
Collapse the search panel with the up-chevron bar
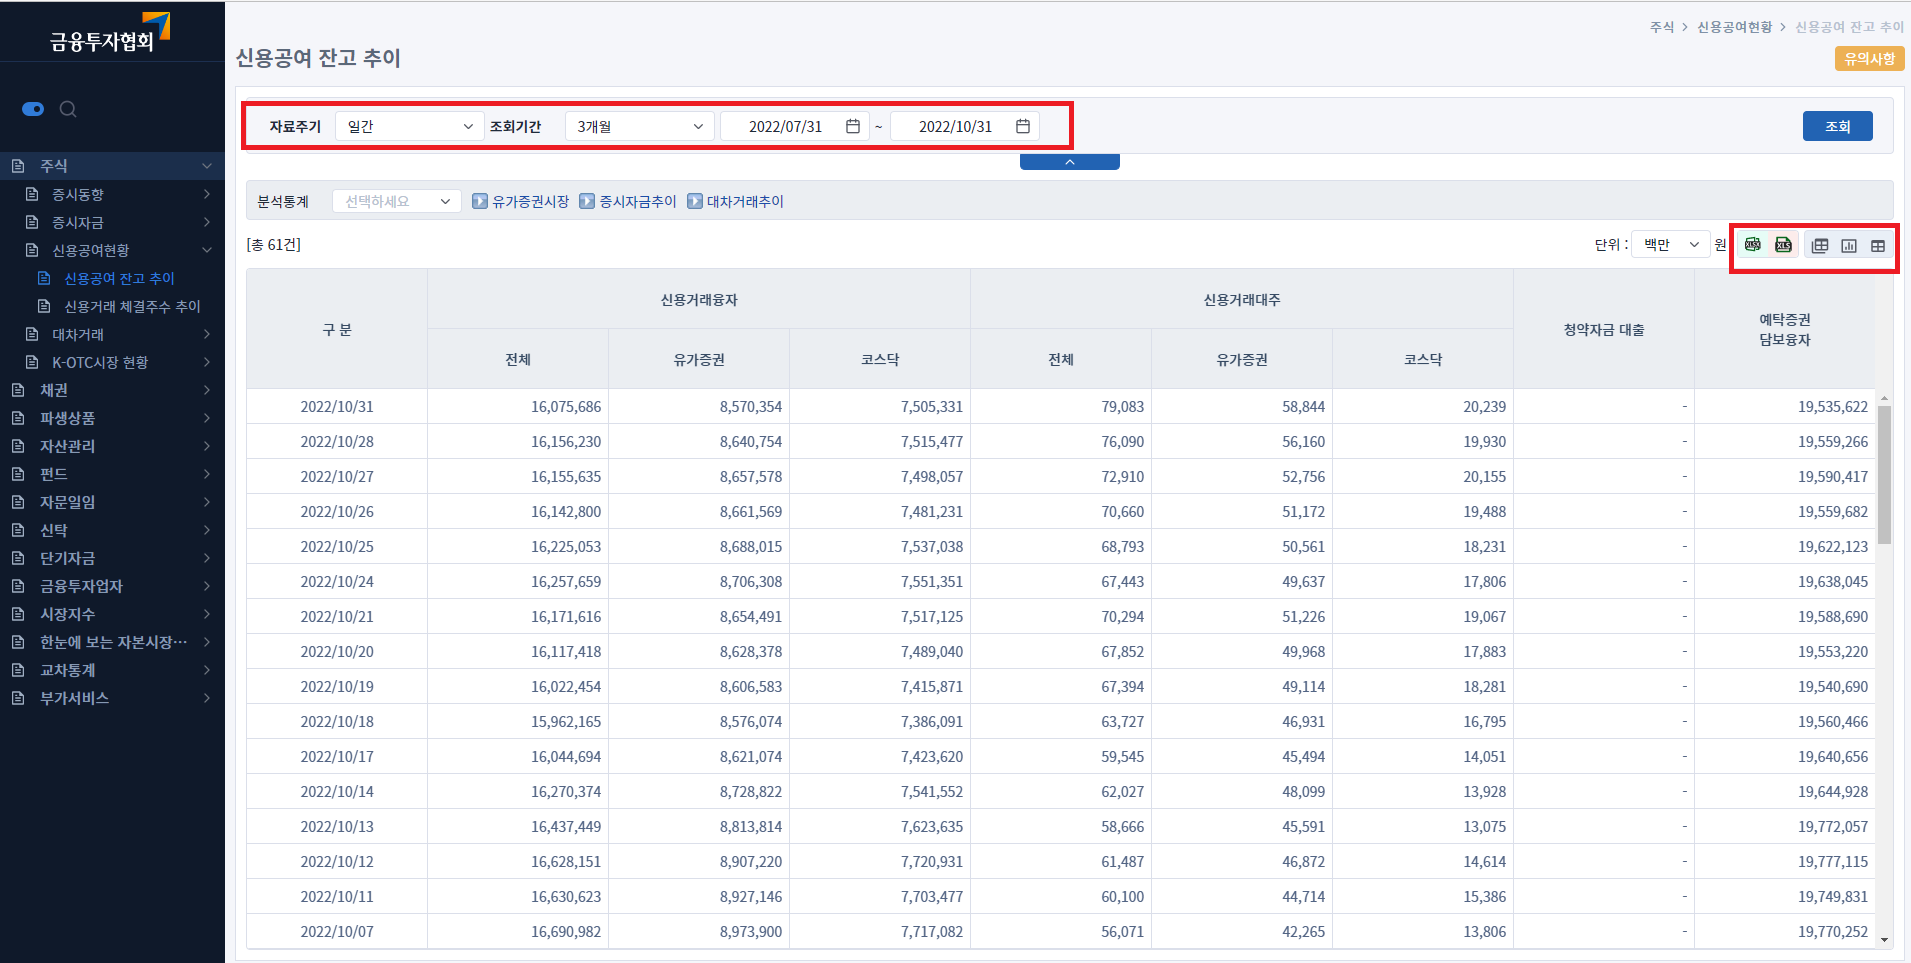(x=1070, y=162)
